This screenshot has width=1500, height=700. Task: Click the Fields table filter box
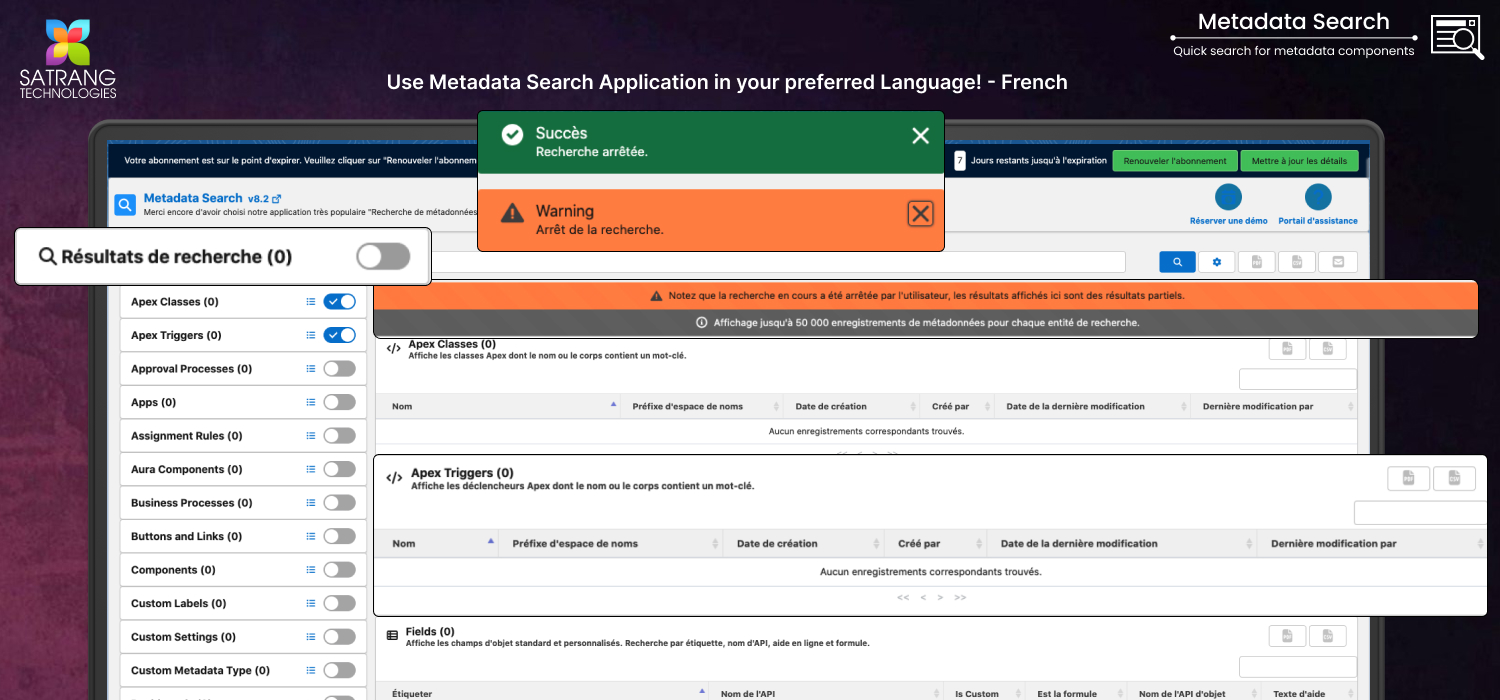[1298, 667]
